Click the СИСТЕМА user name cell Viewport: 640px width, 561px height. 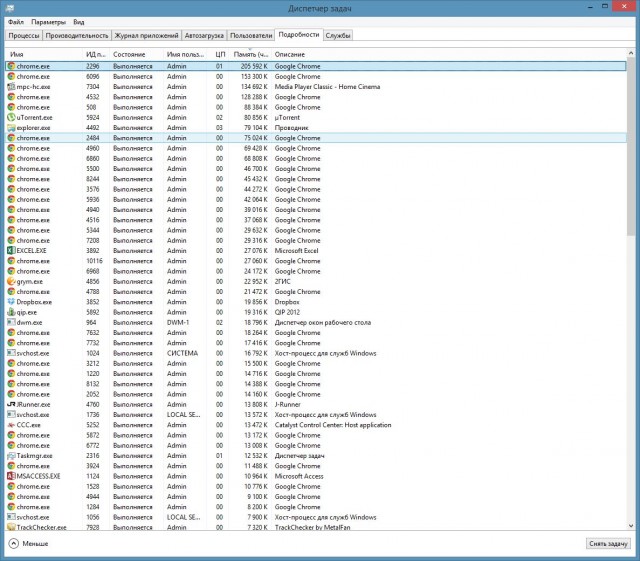[x=182, y=353]
